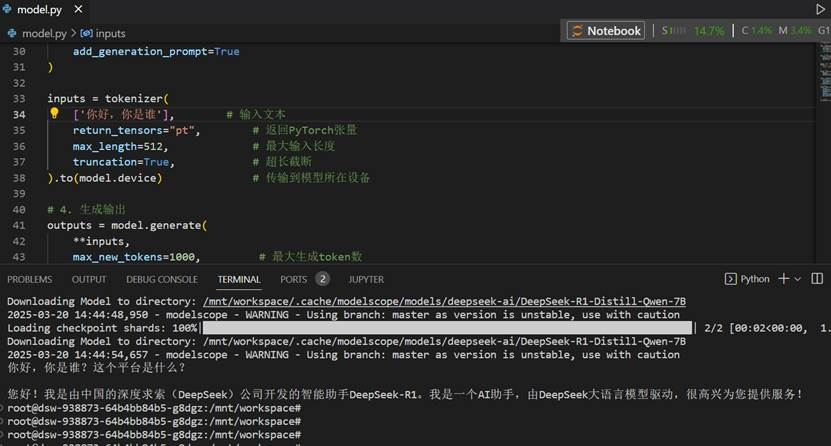Place cursor on outputs = model.generate( line
The width and height of the screenshot is (831, 446).
(x=127, y=226)
